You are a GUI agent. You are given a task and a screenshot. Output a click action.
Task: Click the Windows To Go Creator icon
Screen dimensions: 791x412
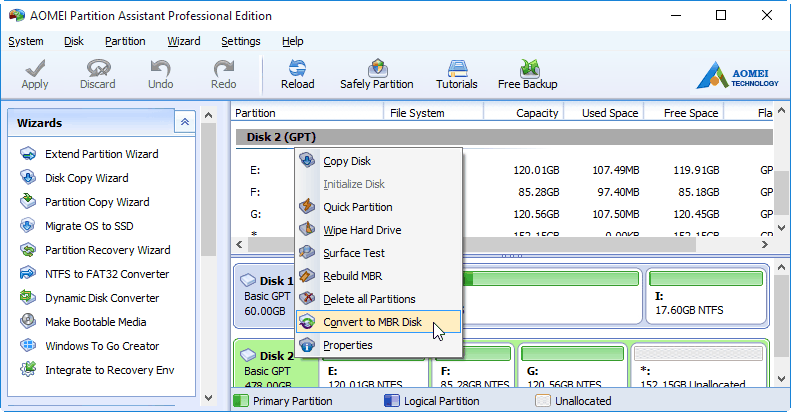pyautogui.click(x=28, y=345)
